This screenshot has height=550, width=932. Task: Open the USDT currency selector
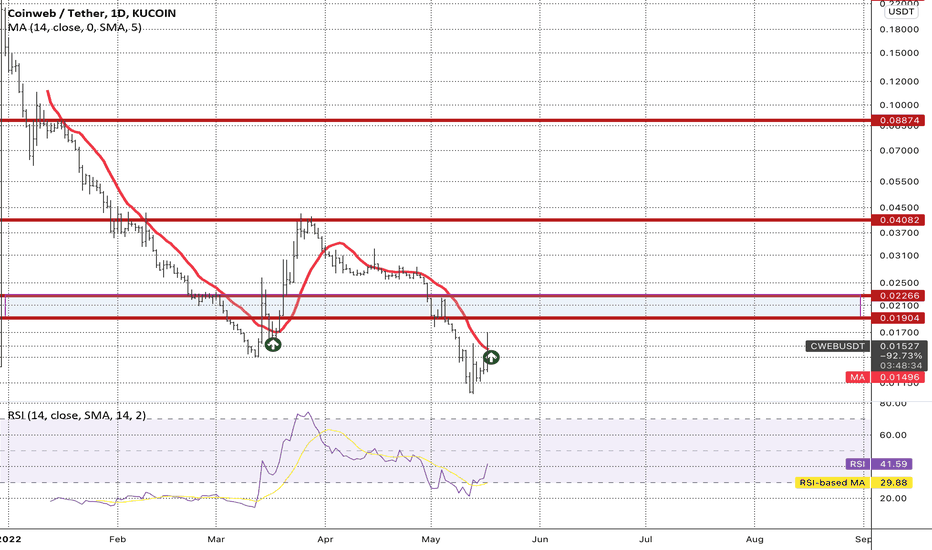[x=901, y=11]
